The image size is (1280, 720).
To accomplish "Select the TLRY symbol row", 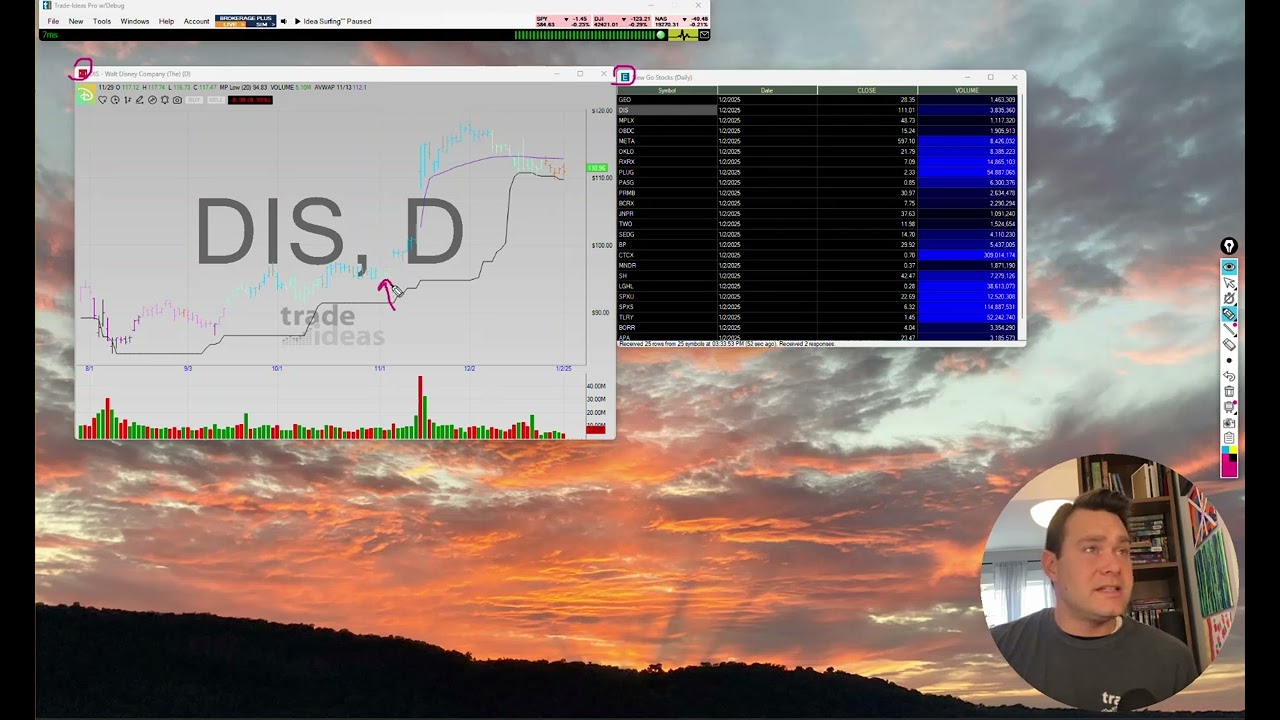I will click(x=817, y=317).
